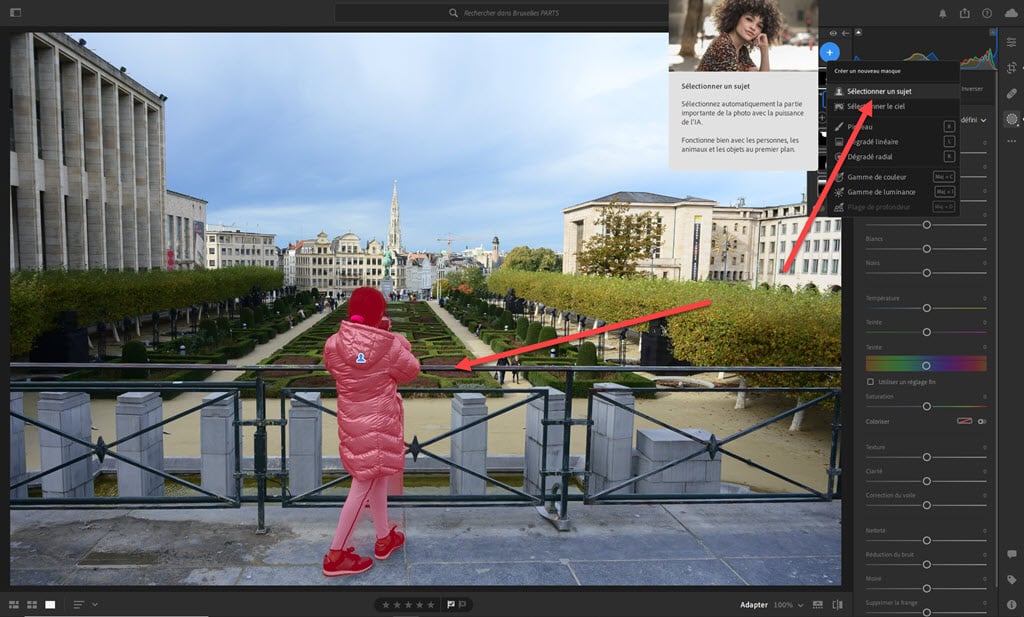Viewport: 1024px width, 617px height.
Task: Choose 'Gamme de luminance' mask option
Action: (x=893, y=192)
